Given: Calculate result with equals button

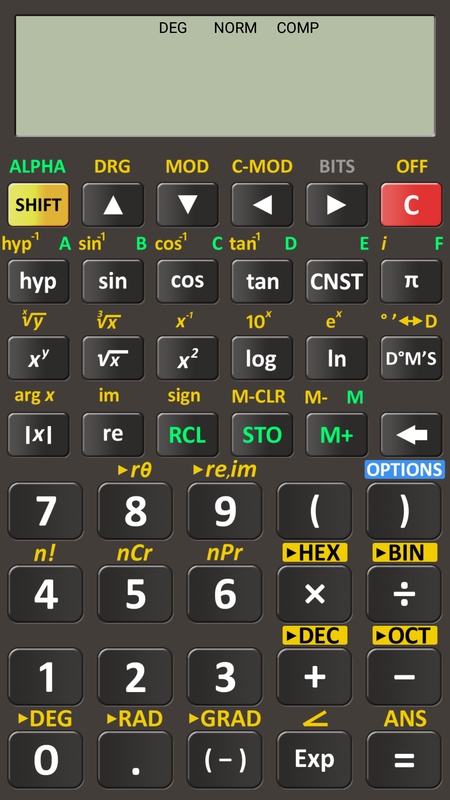Looking at the screenshot, I should (x=404, y=759).
